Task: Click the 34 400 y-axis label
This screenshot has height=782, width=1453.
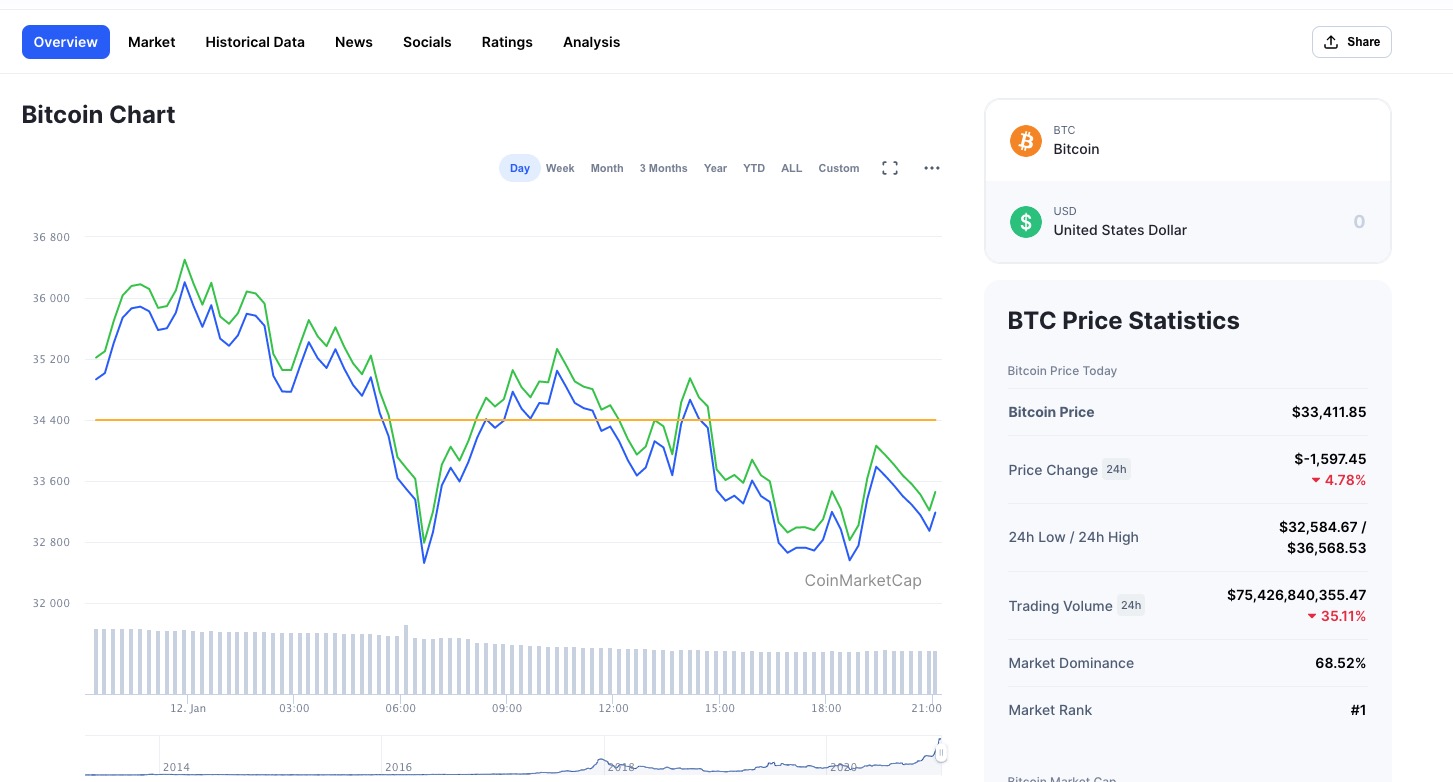Action: pyautogui.click(x=52, y=420)
